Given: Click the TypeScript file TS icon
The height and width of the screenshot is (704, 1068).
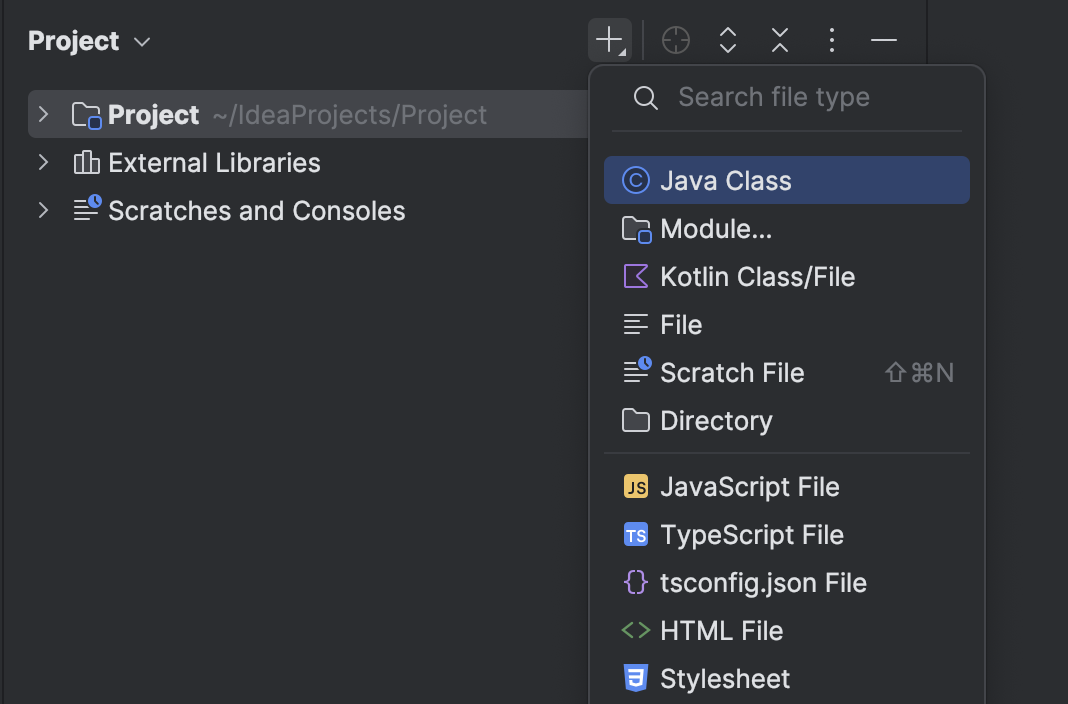Looking at the screenshot, I should click(636, 534).
